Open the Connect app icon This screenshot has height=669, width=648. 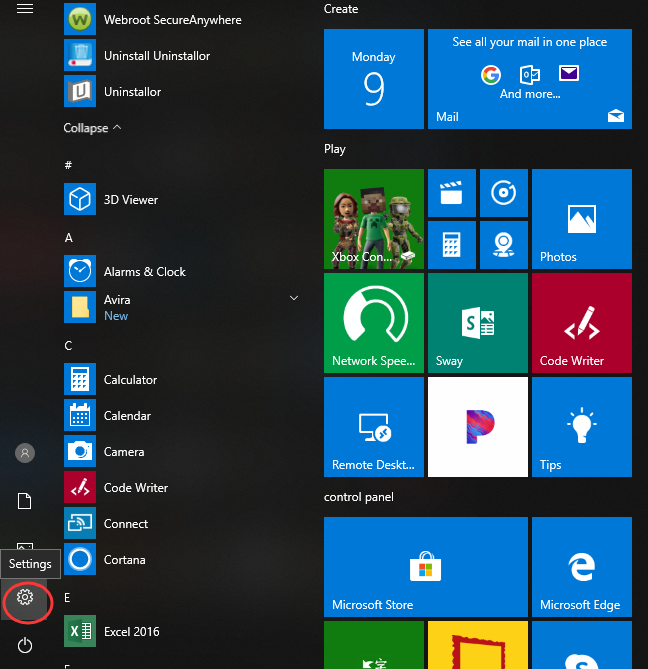click(80, 523)
